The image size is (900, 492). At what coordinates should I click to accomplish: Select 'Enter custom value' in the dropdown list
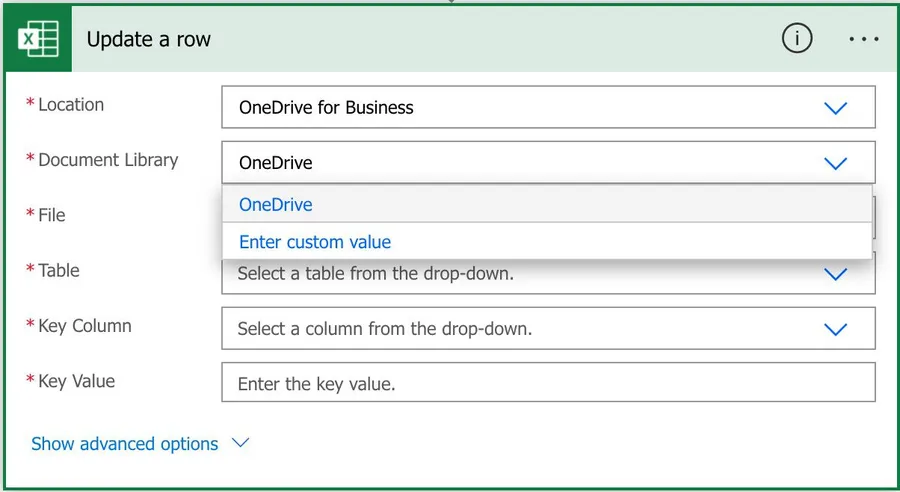[315, 242]
